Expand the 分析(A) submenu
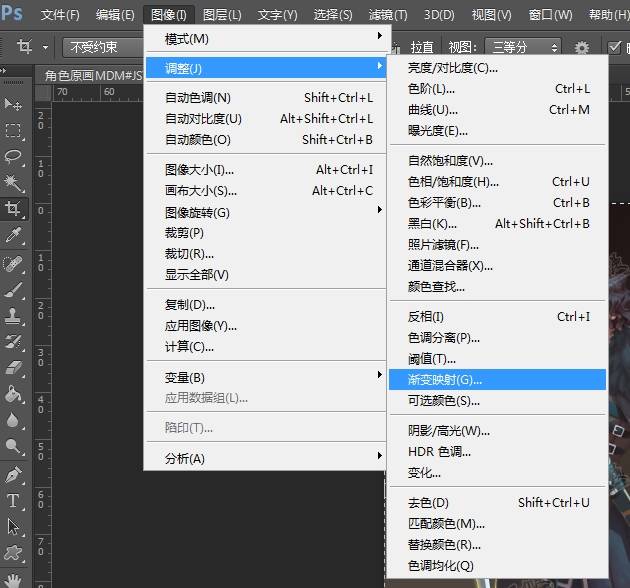Screen dimensions: 630x588 click(x=266, y=458)
